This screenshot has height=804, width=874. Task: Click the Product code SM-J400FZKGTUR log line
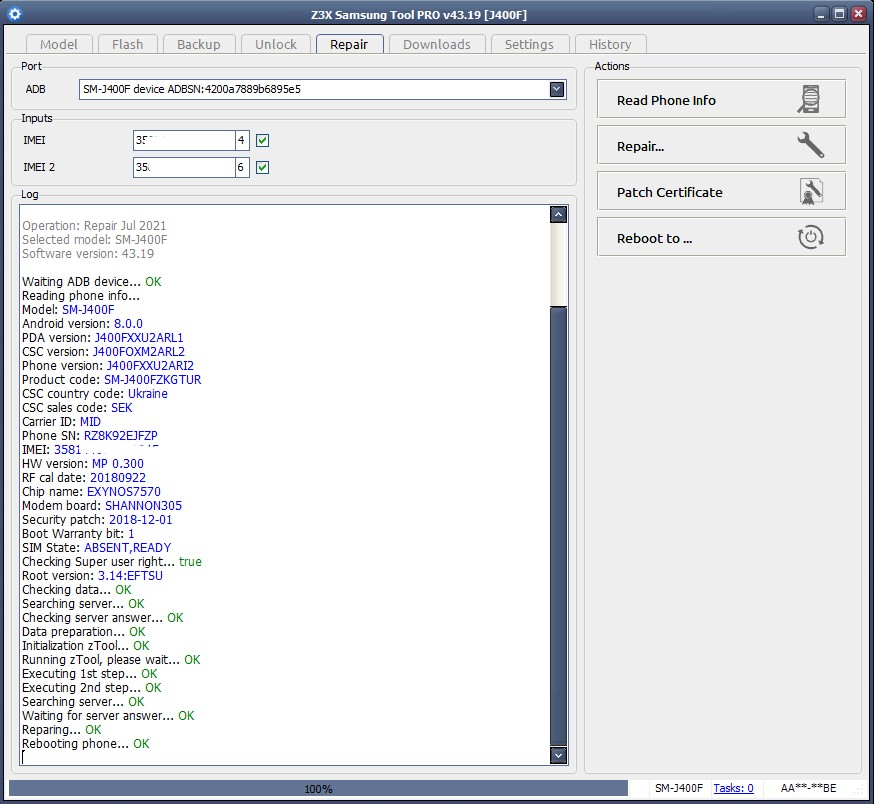(x=111, y=380)
